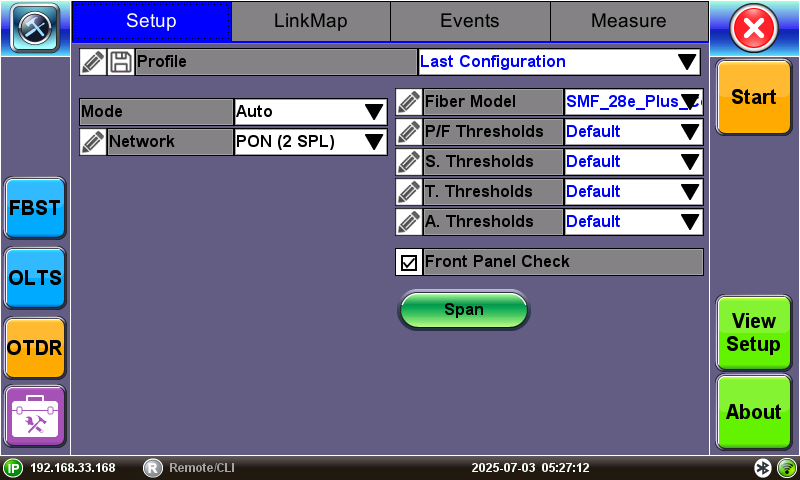The width and height of the screenshot is (800, 480).
Task: Click the green Span button
Action: [464, 310]
